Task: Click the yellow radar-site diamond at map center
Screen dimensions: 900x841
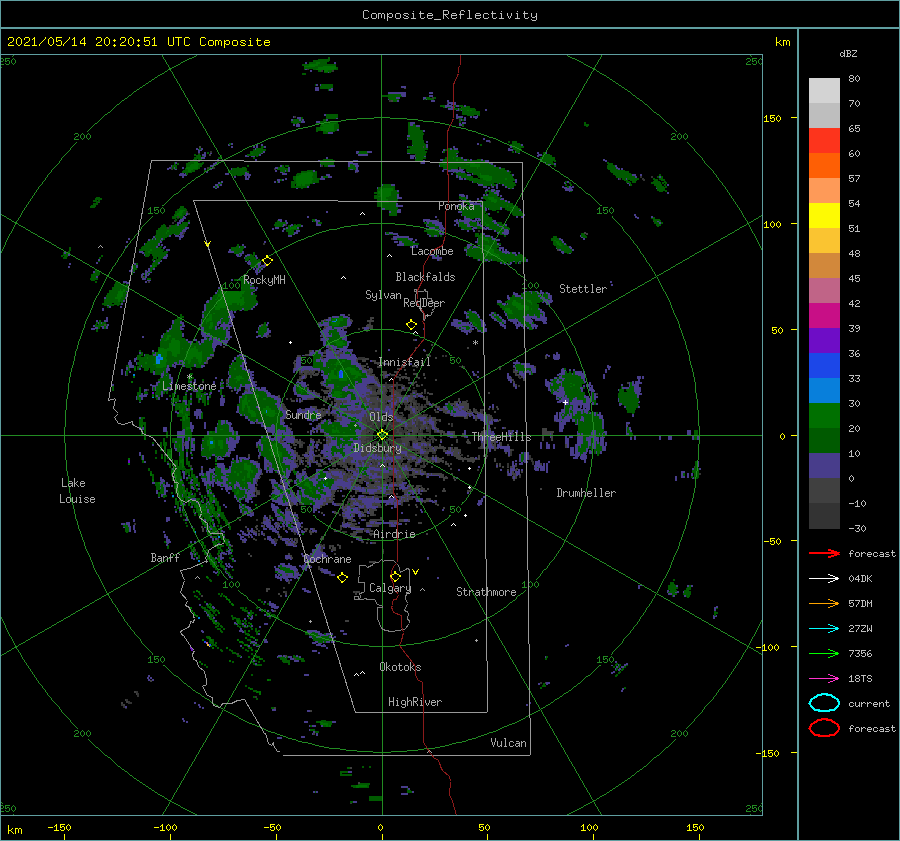Action: pyautogui.click(x=382, y=435)
